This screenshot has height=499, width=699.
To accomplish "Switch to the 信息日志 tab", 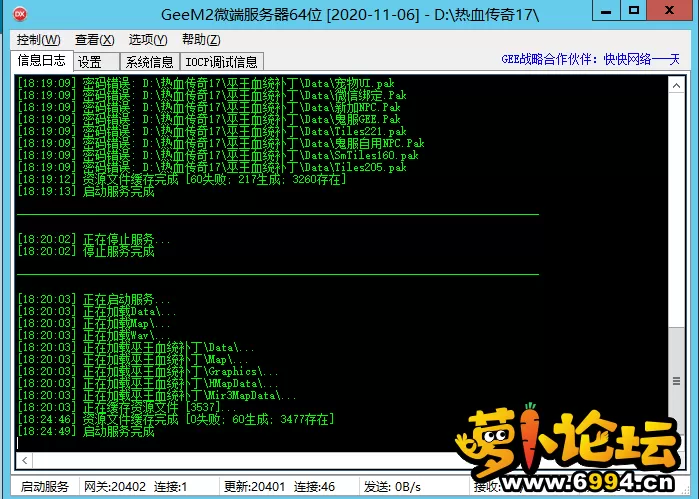I will 42,60.
